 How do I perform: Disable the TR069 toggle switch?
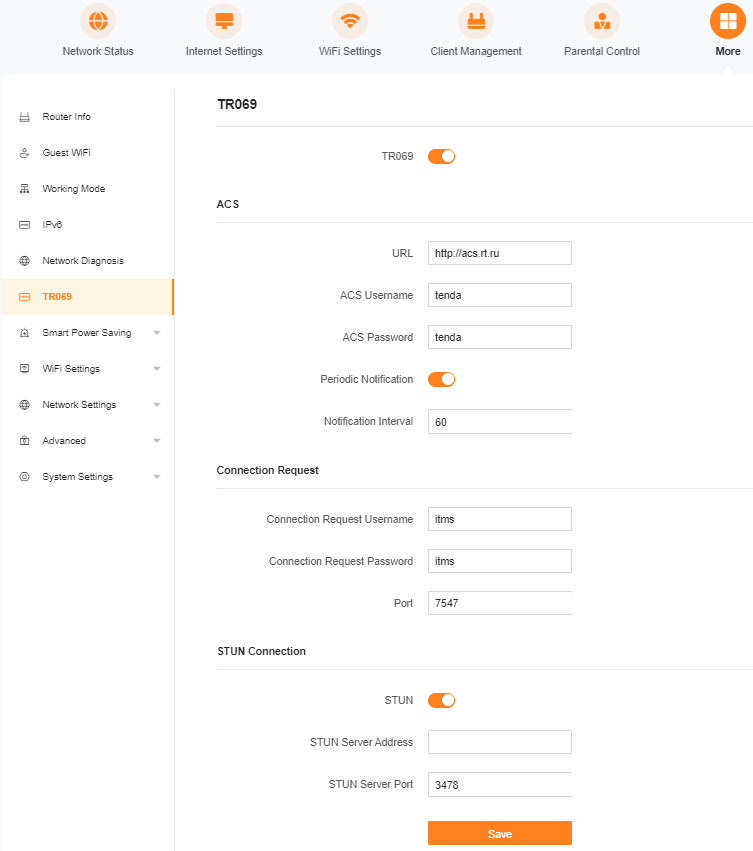441,156
